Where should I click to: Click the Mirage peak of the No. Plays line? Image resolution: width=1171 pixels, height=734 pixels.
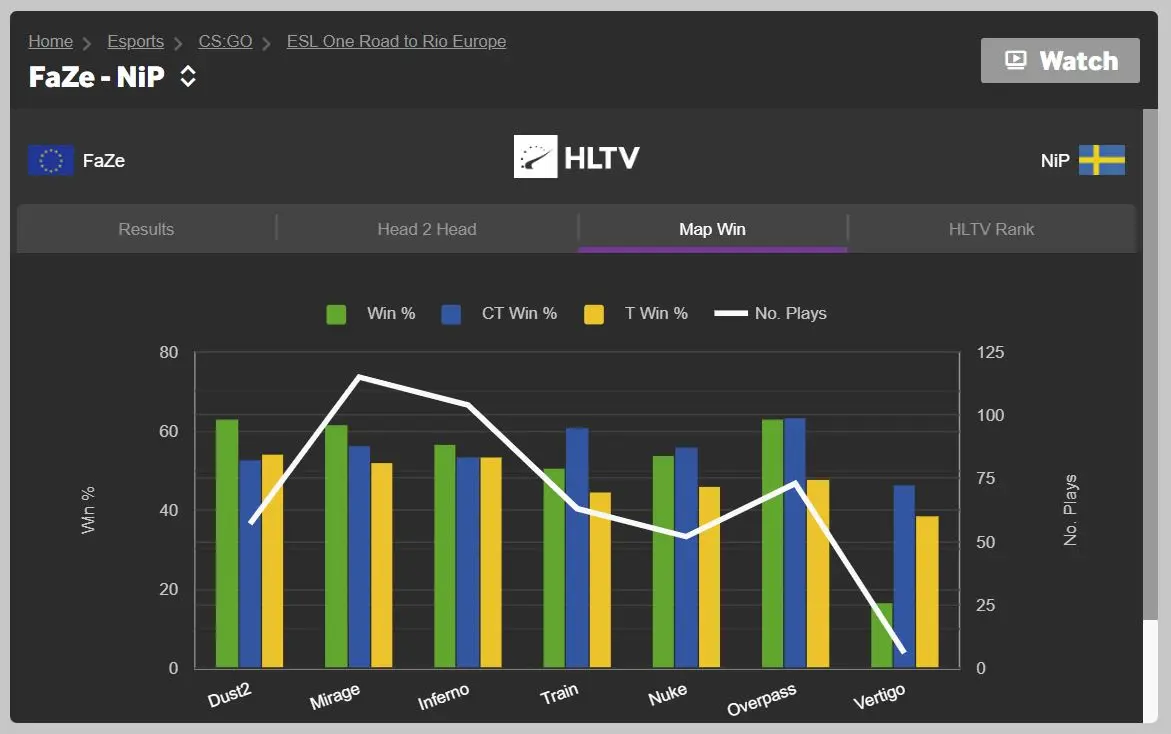(359, 377)
